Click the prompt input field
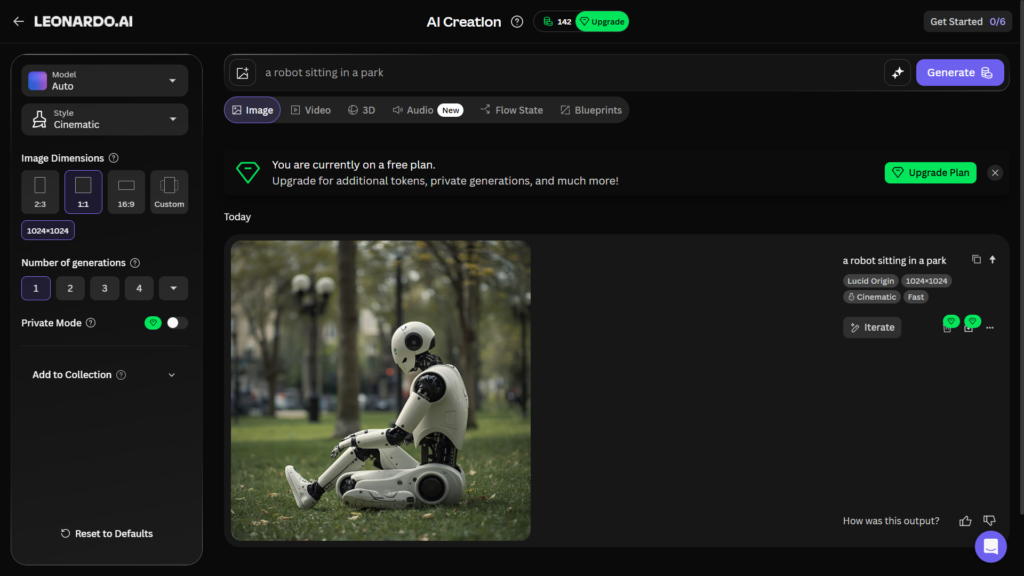1024x576 pixels. tap(568, 72)
